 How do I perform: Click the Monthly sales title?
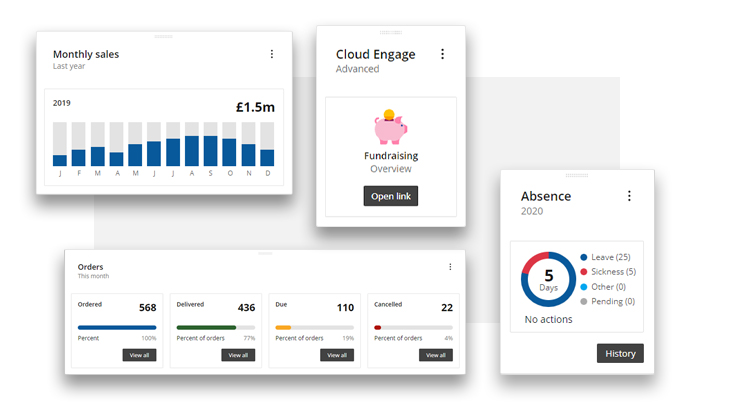tap(86, 54)
